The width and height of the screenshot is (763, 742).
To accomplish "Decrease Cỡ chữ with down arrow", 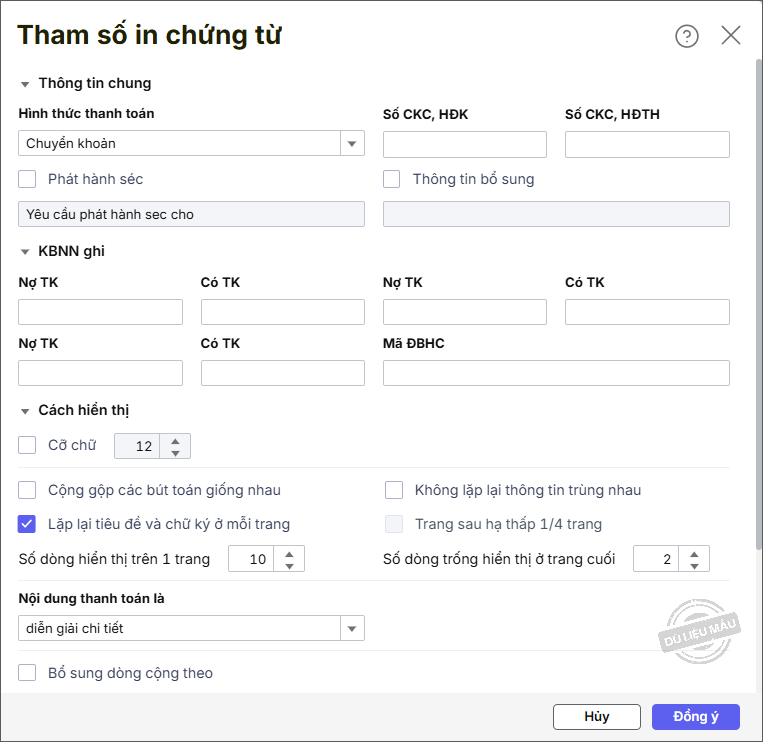I will point(176,453).
